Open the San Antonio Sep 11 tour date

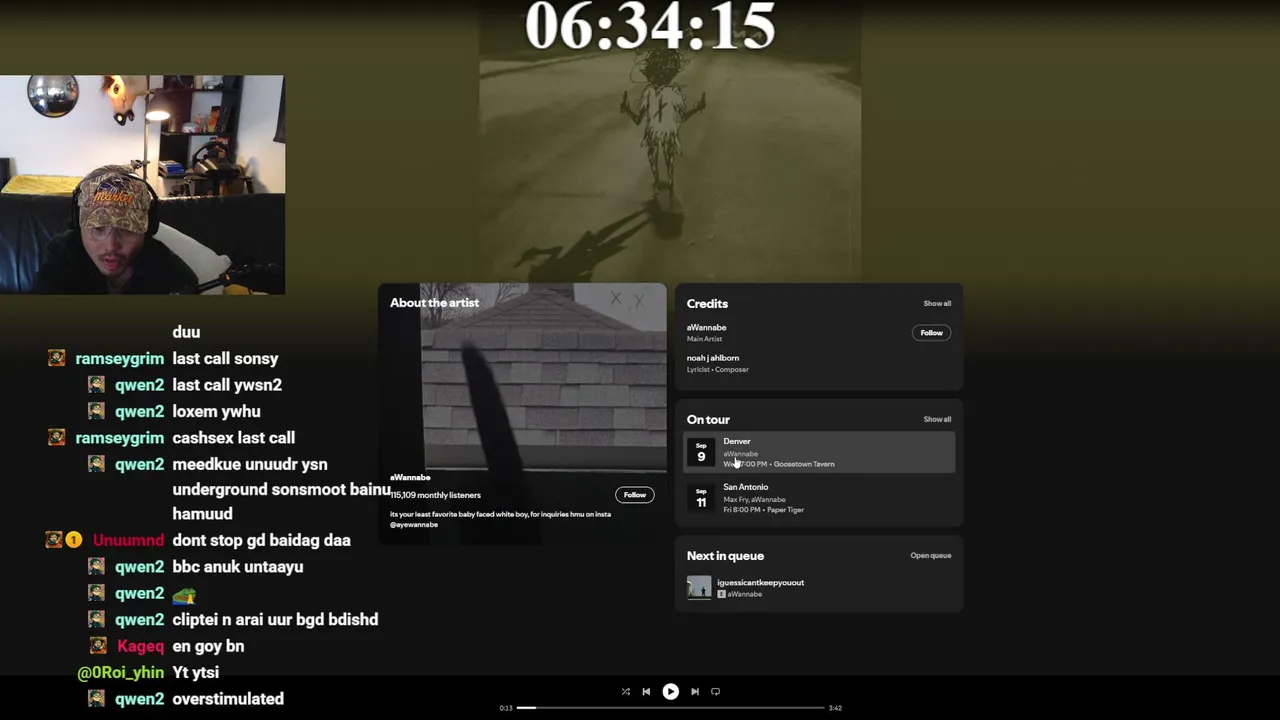click(819, 498)
